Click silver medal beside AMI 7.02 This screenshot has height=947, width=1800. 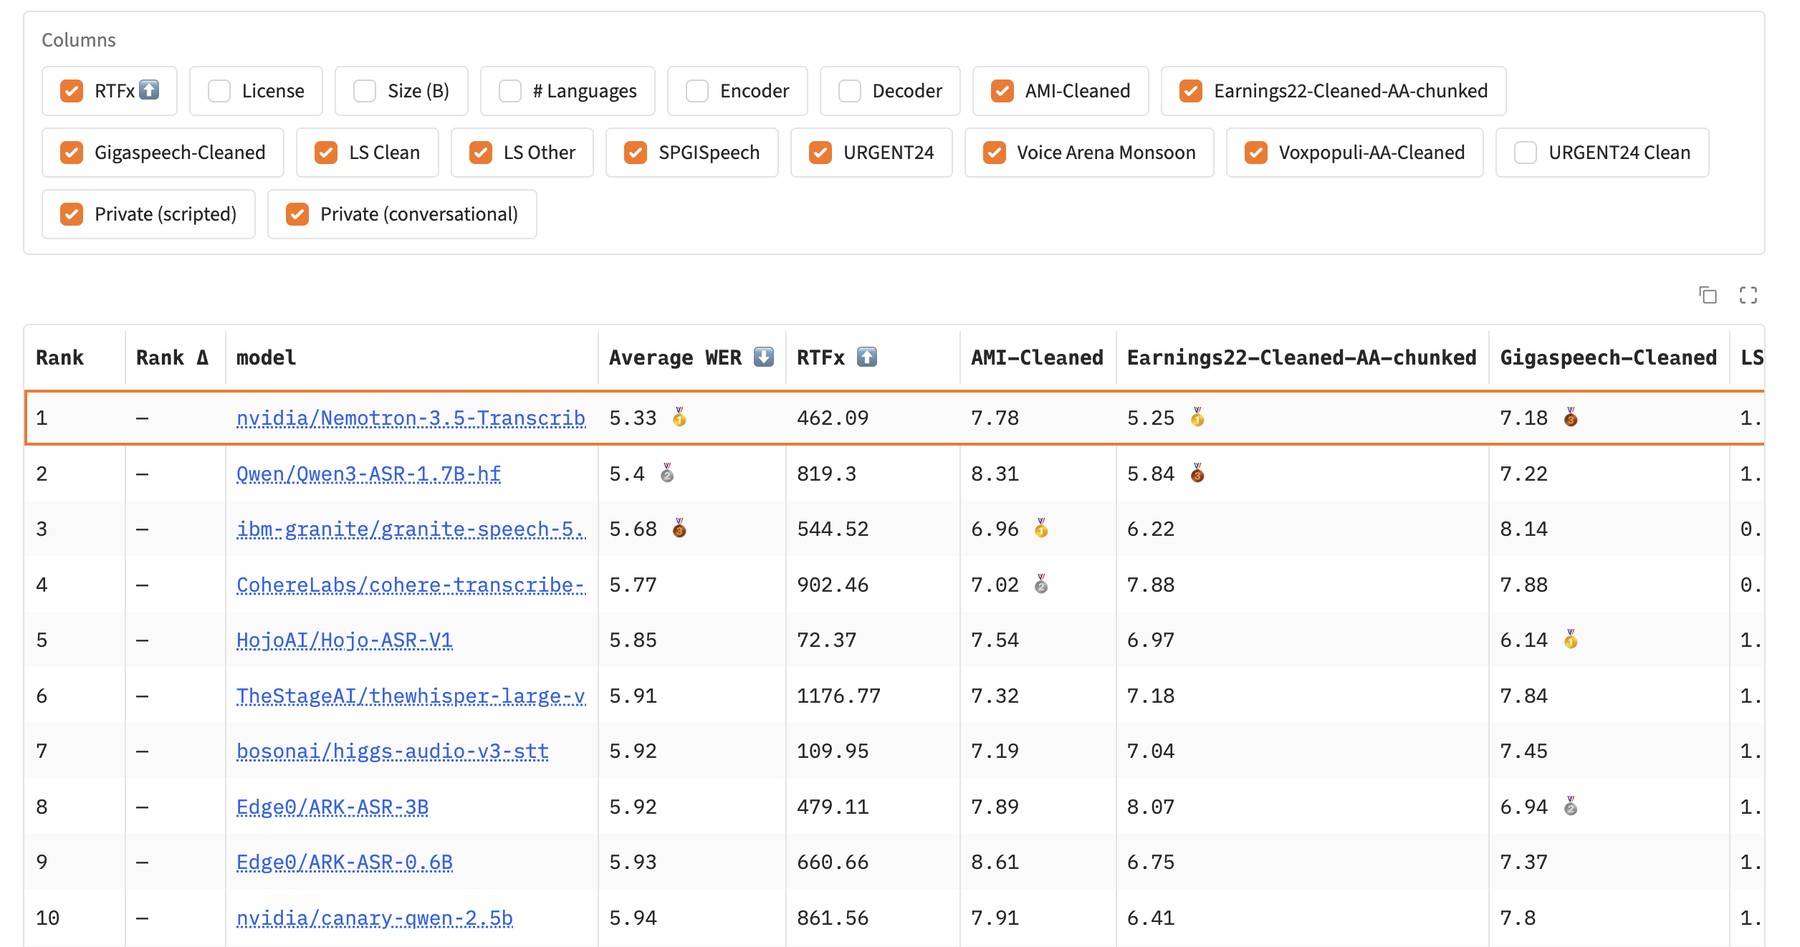tap(1041, 585)
